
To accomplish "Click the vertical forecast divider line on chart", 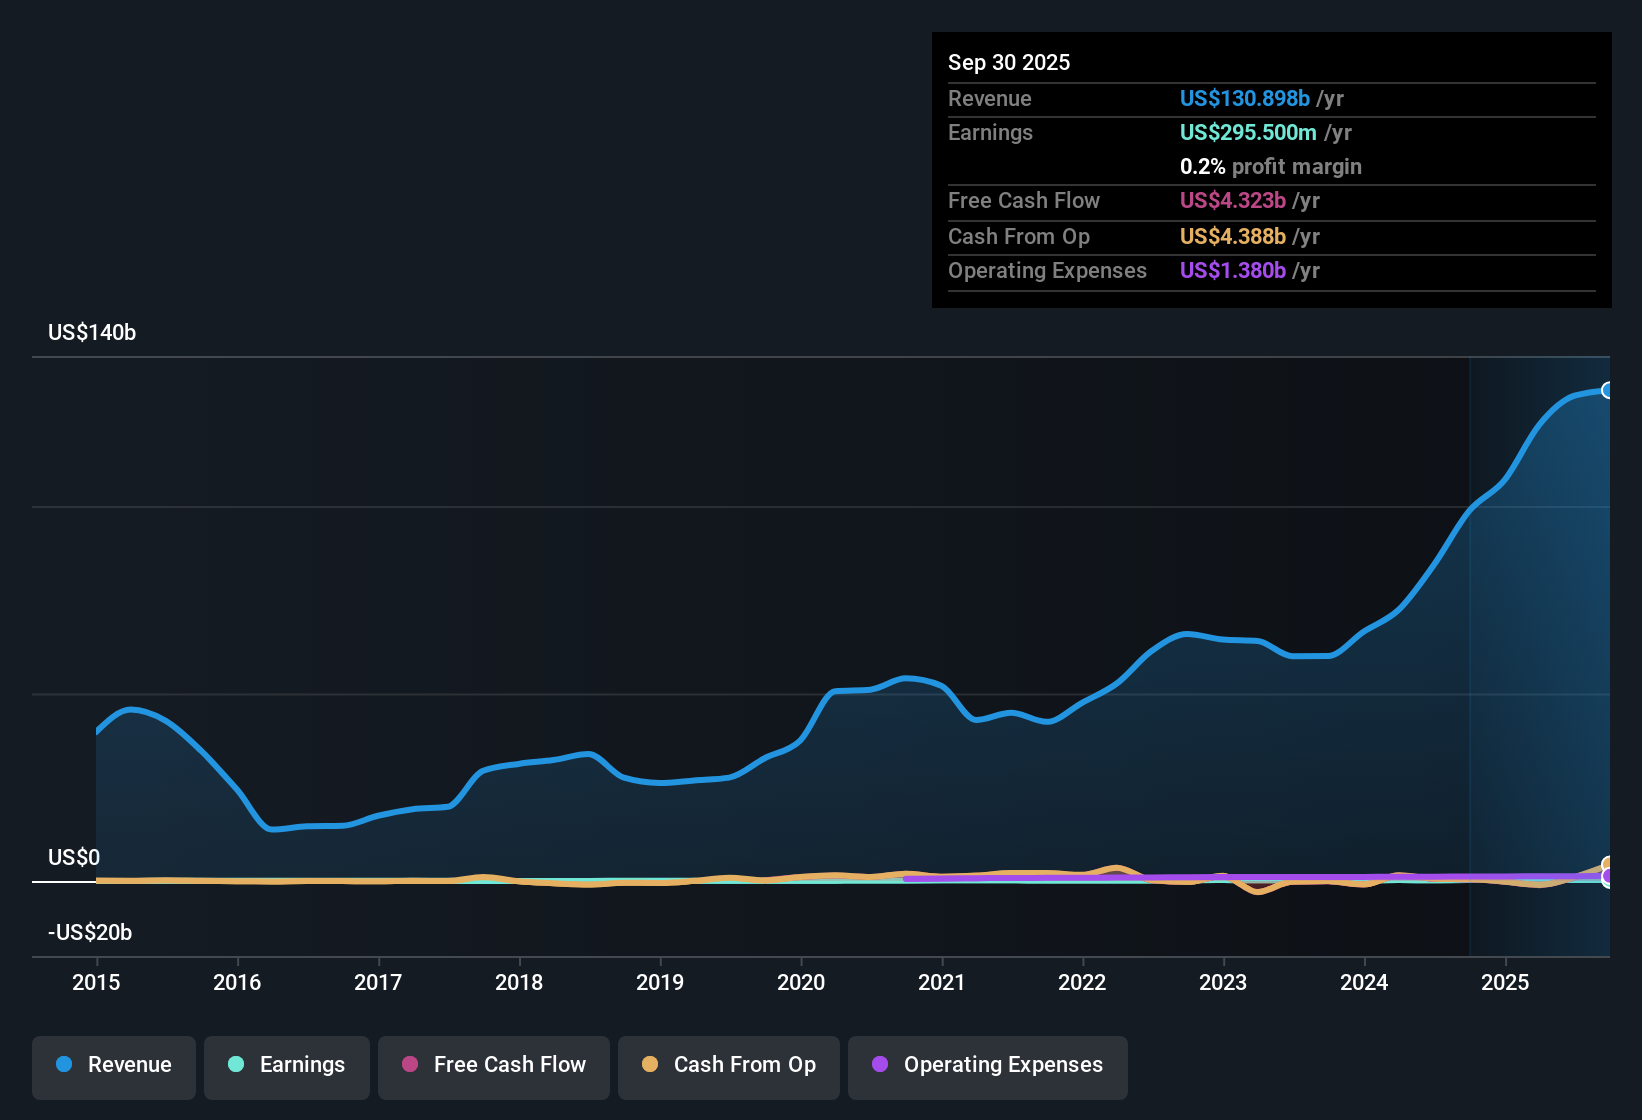I will tap(1469, 650).
